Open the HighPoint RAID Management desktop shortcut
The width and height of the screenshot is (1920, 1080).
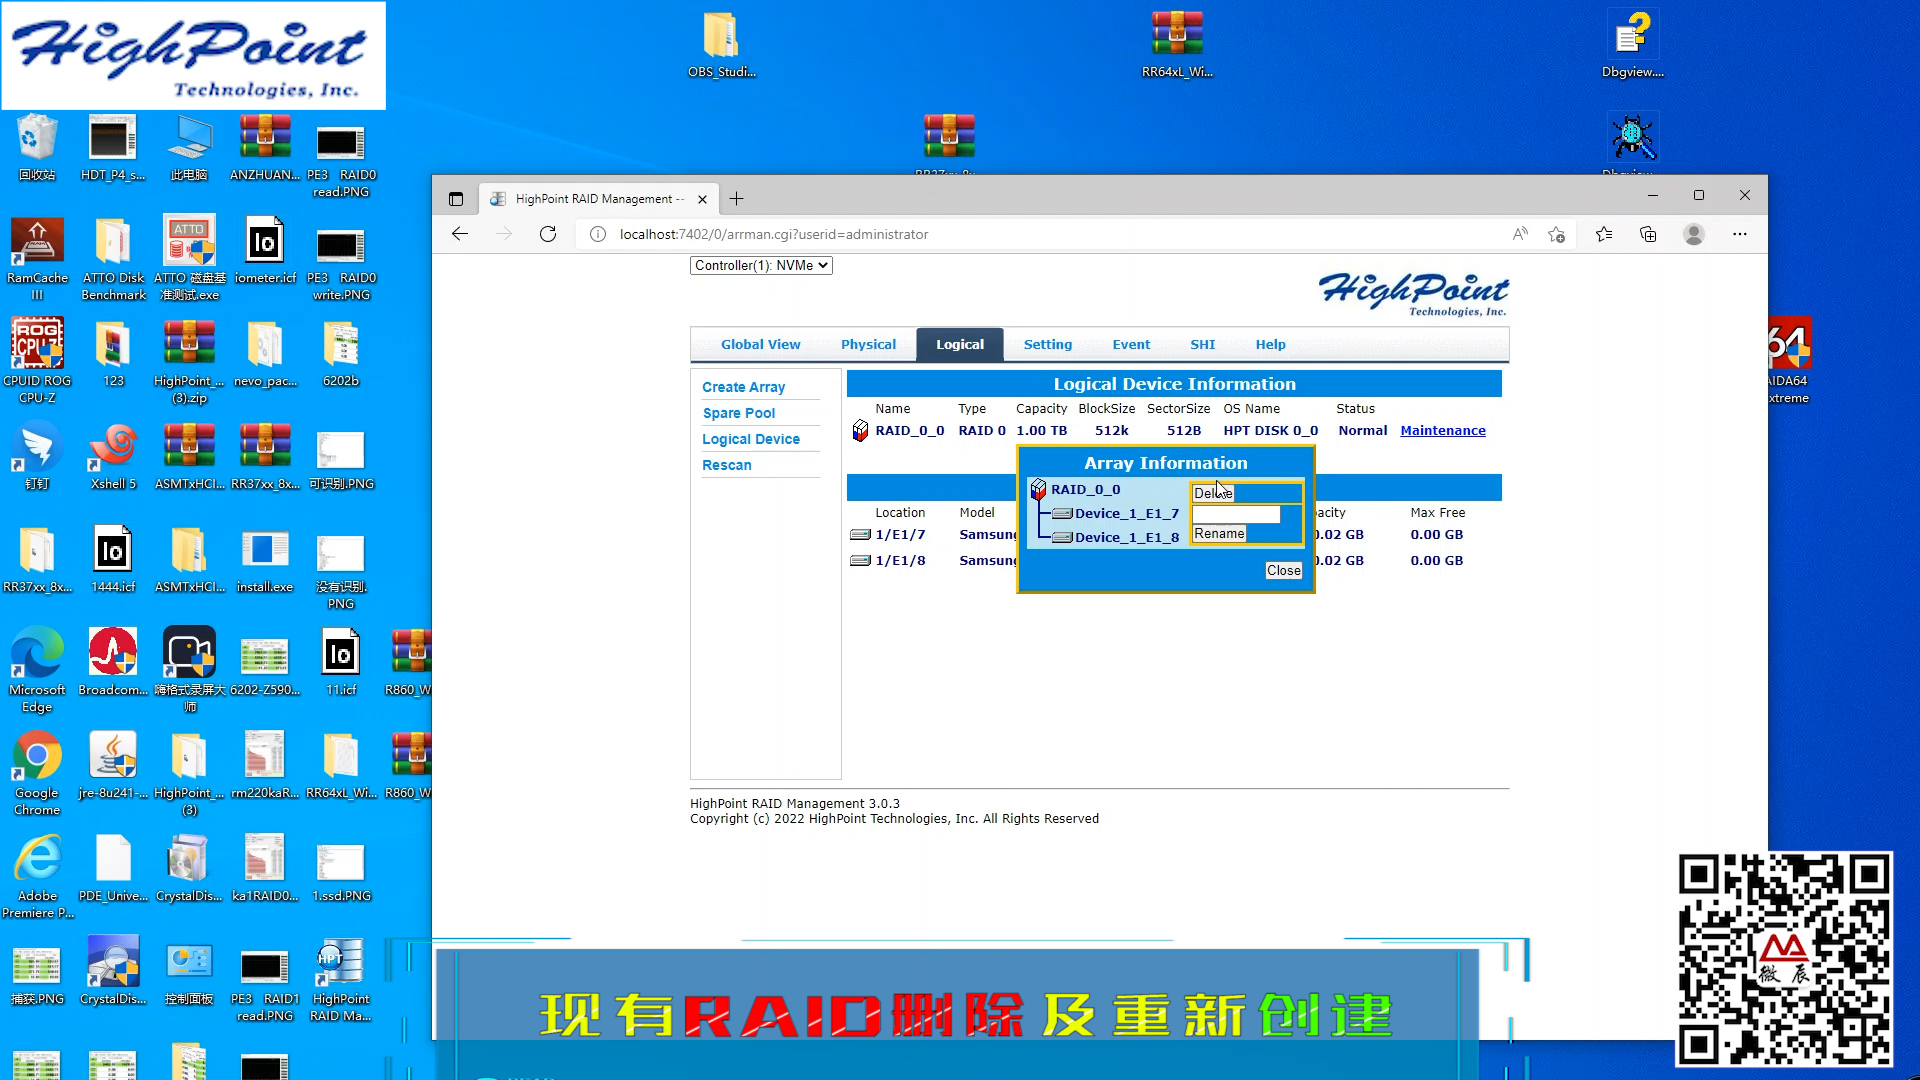point(340,980)
